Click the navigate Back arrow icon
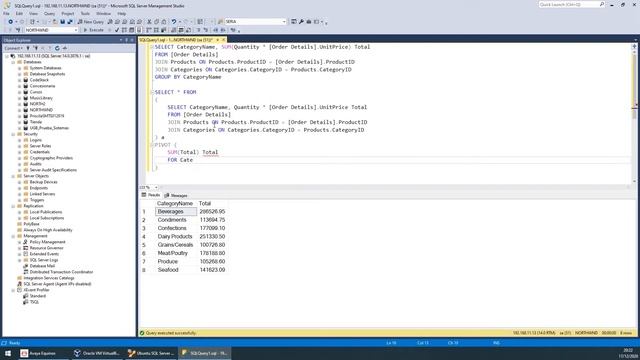Viewport: 640px width, 360px height. tap(10, 22)
